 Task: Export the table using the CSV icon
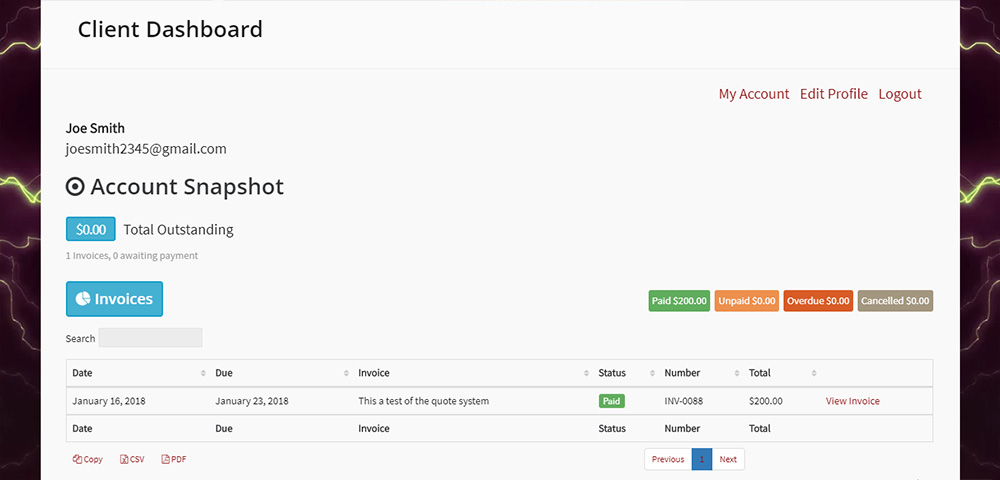coord(124,459)
